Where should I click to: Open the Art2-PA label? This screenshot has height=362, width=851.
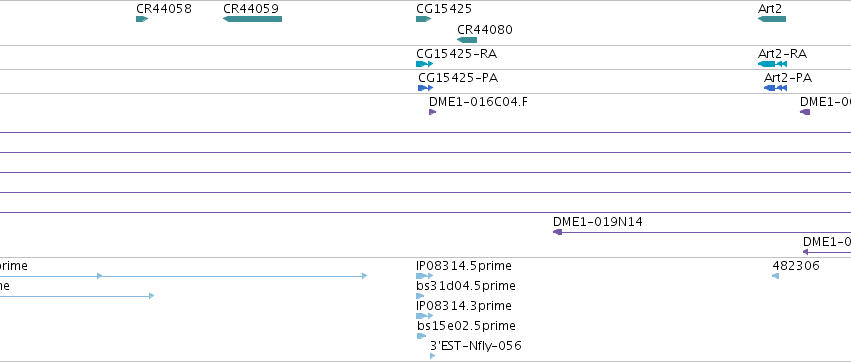click(x=788, y=78)
